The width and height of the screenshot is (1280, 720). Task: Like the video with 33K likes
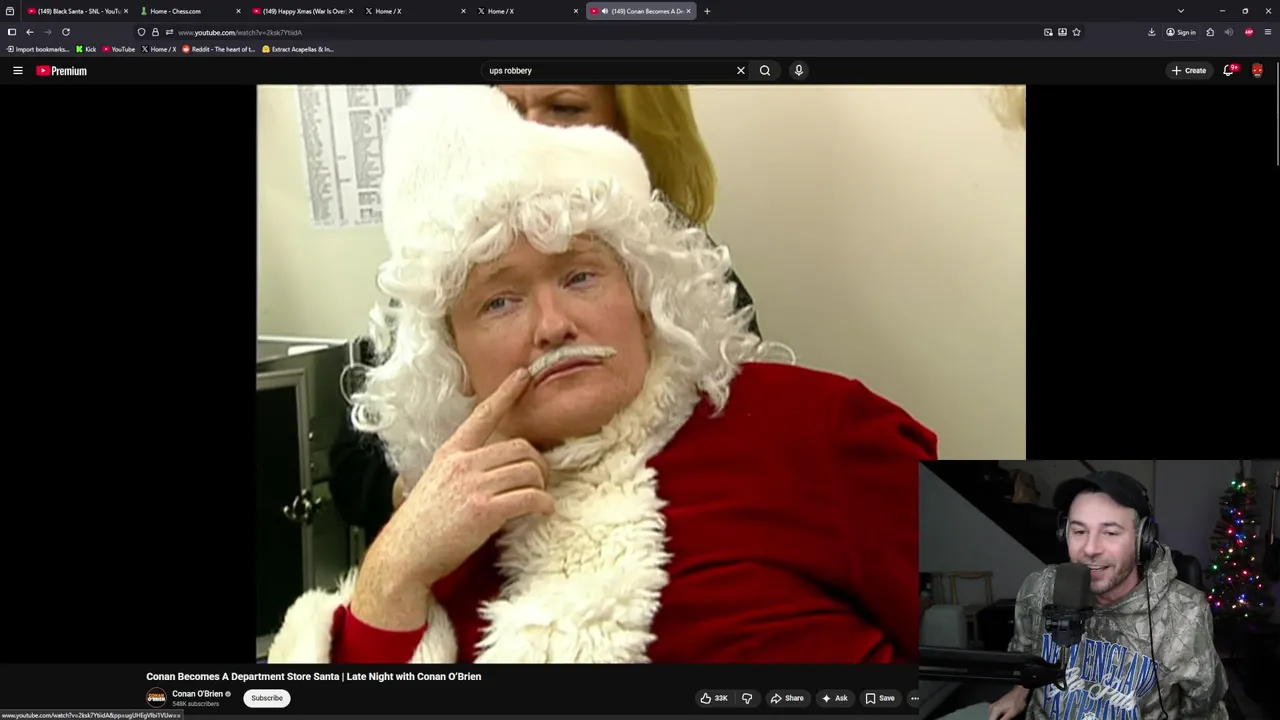pos(714,698)
